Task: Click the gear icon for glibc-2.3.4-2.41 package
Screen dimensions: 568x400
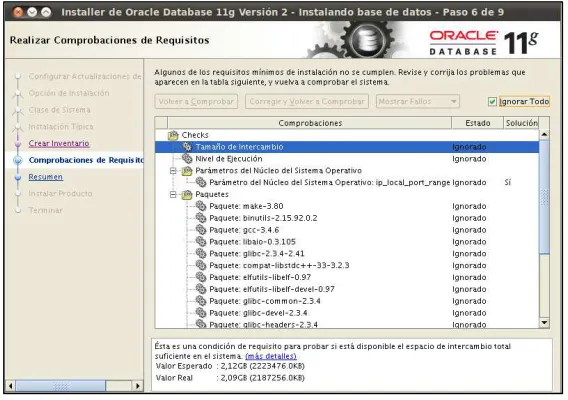Action: tap(201, 254)
